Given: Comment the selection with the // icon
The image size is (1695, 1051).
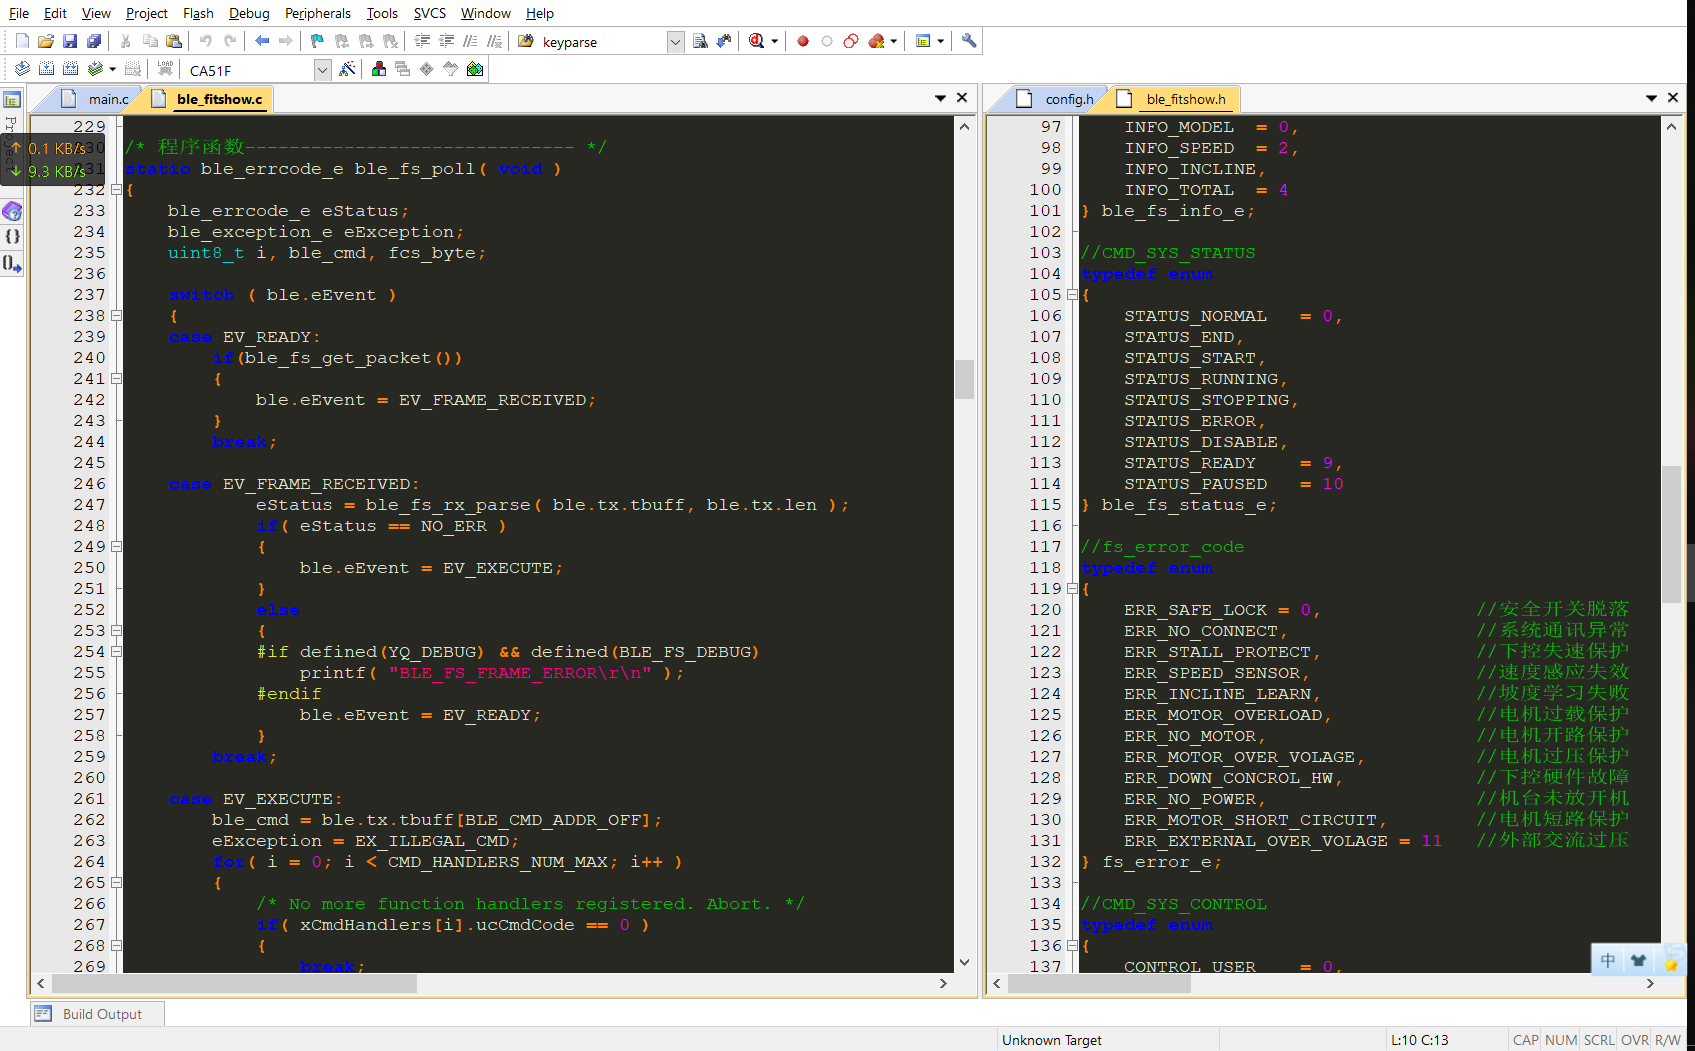Looking at the screenshot, I should tap(470, 41).
